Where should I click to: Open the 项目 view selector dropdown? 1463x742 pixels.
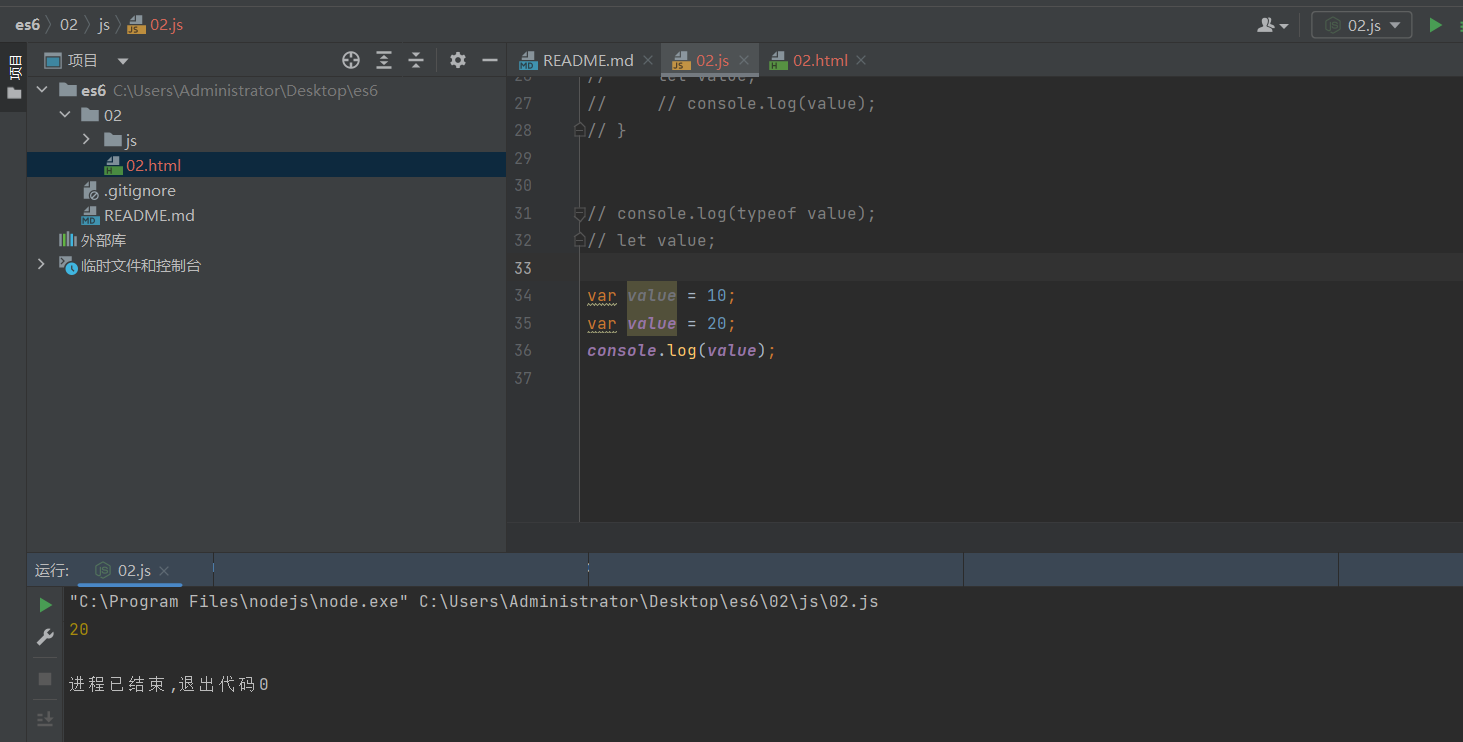tap(87, 60)
